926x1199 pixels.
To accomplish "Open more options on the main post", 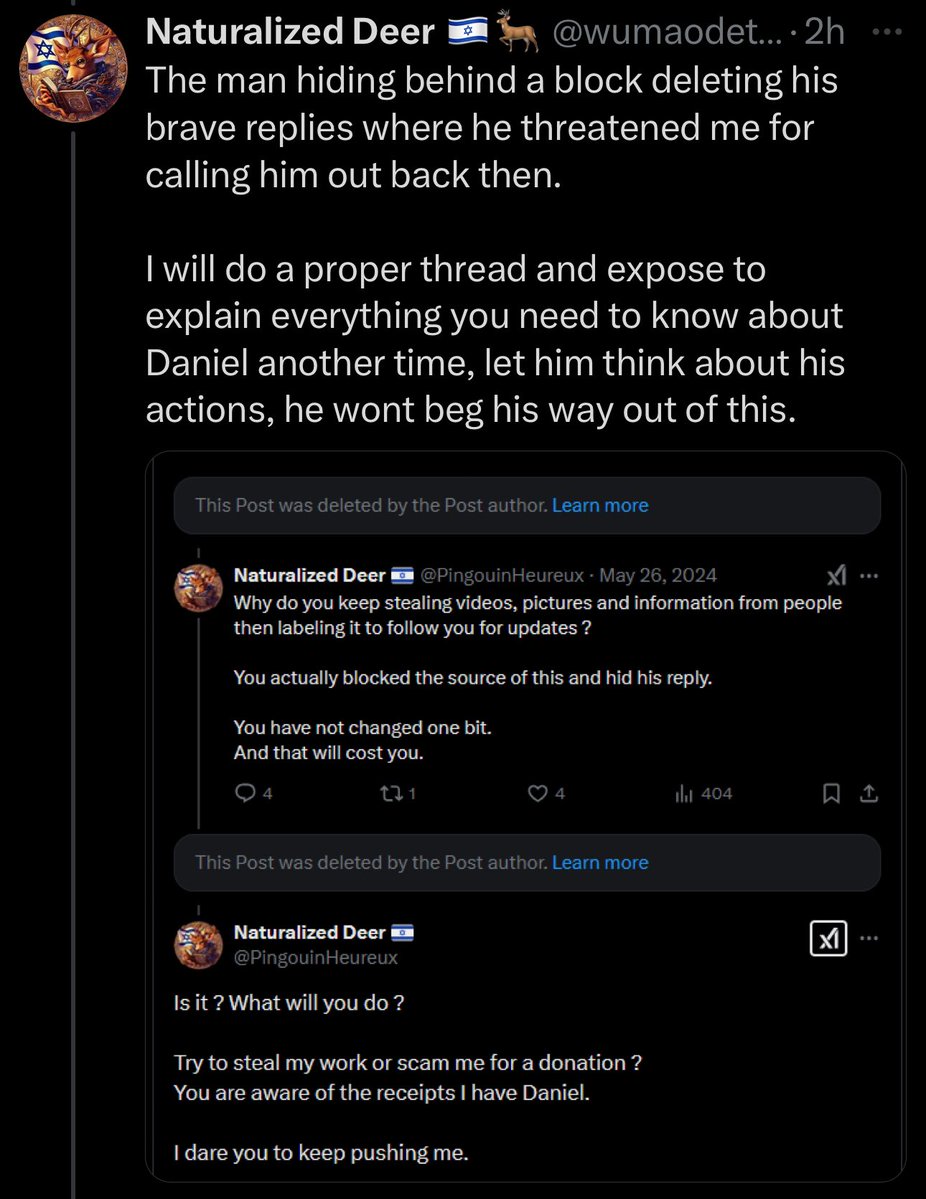I will click(886, 32).
